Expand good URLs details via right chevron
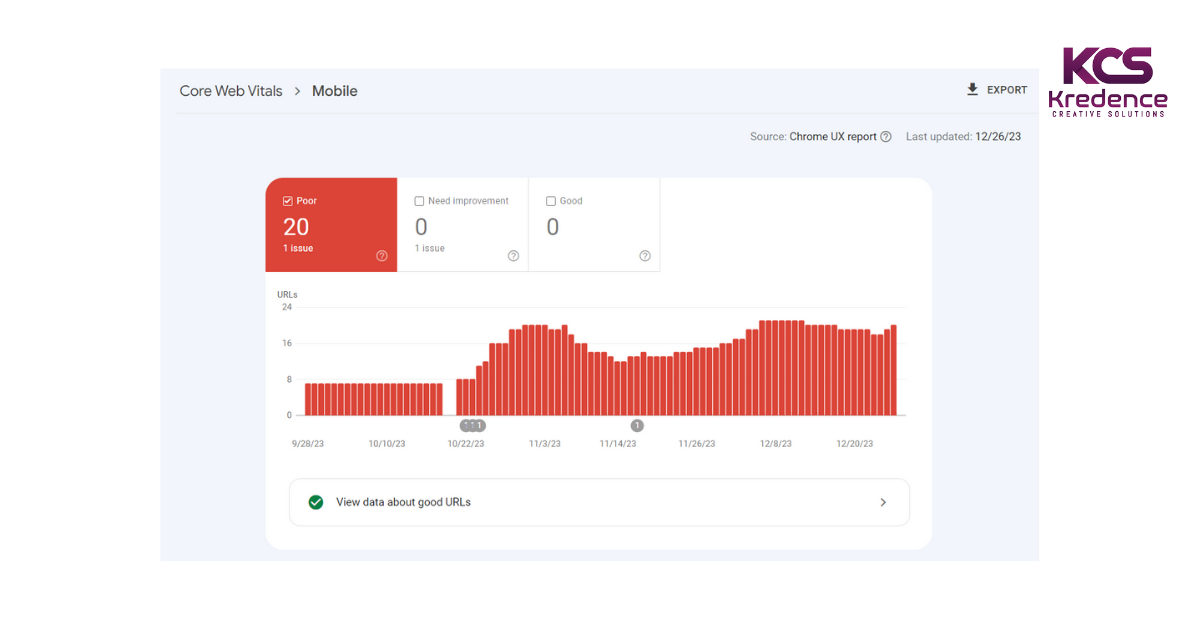 tap(883, 502)
